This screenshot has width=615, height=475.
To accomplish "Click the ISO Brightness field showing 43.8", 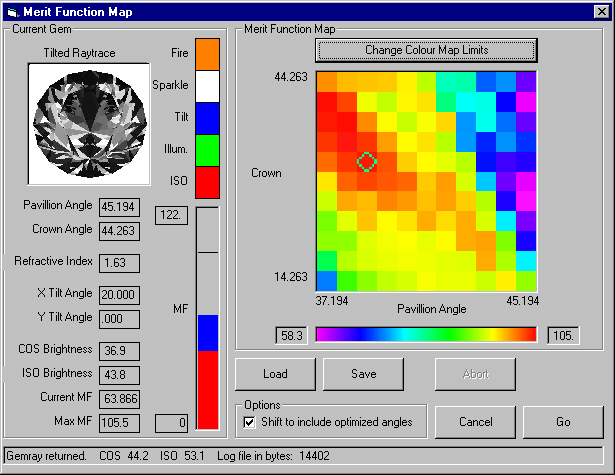I will 119,375.
